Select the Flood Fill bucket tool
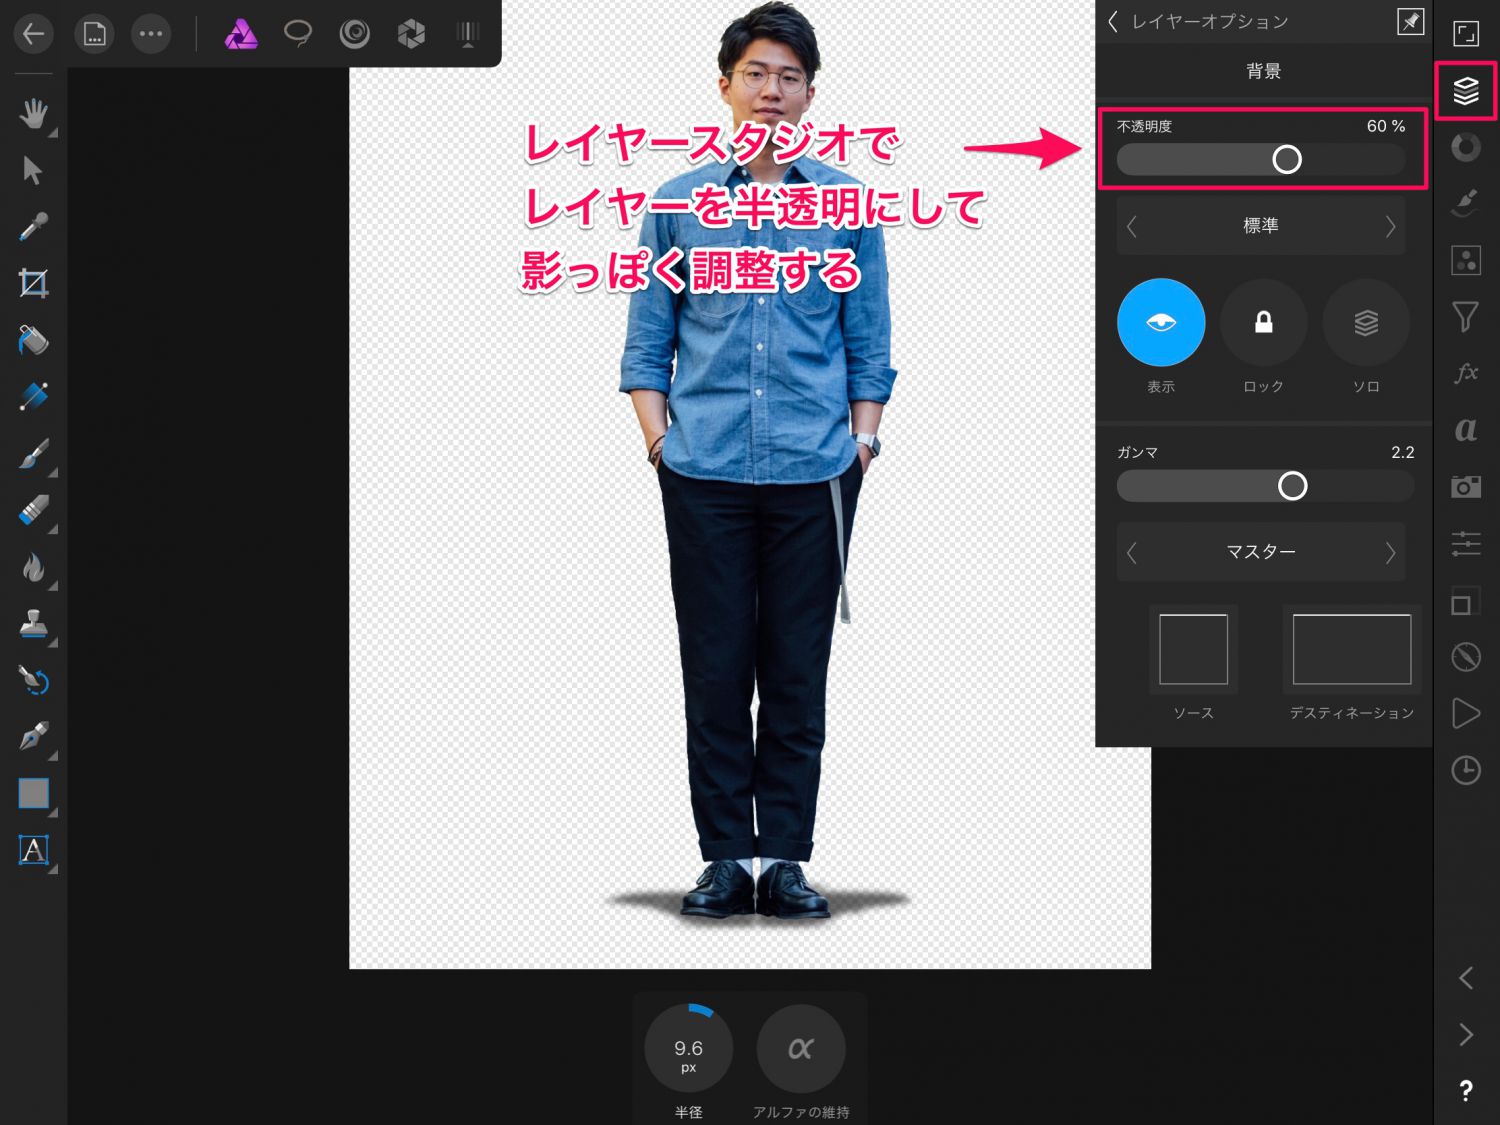 (x=33, y=341)
